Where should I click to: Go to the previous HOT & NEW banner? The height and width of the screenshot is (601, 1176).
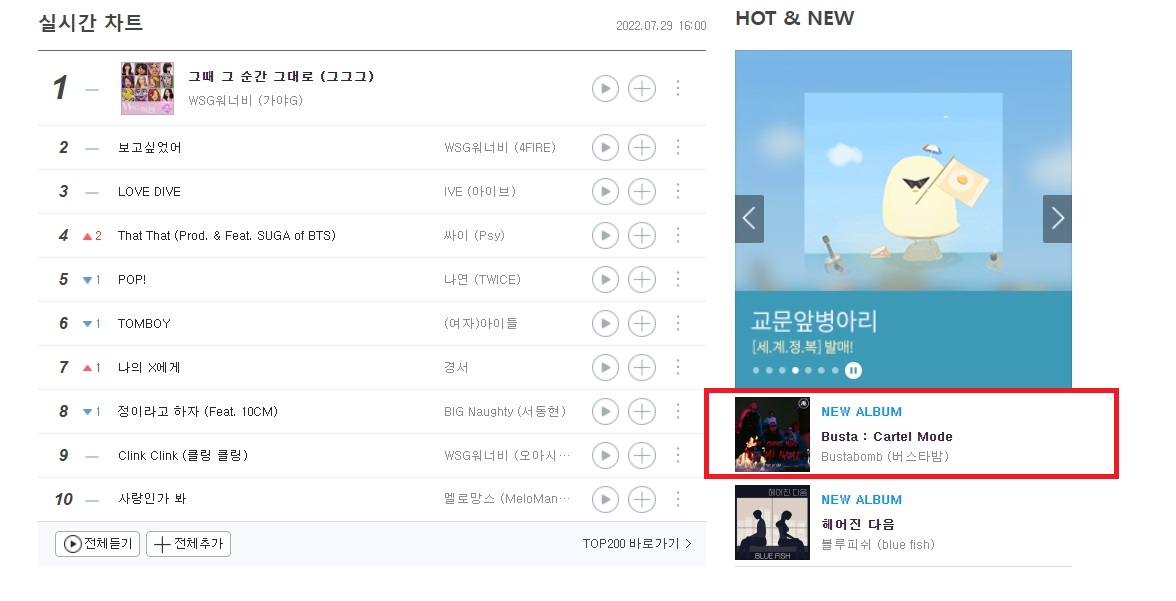[x=749, y=218]
